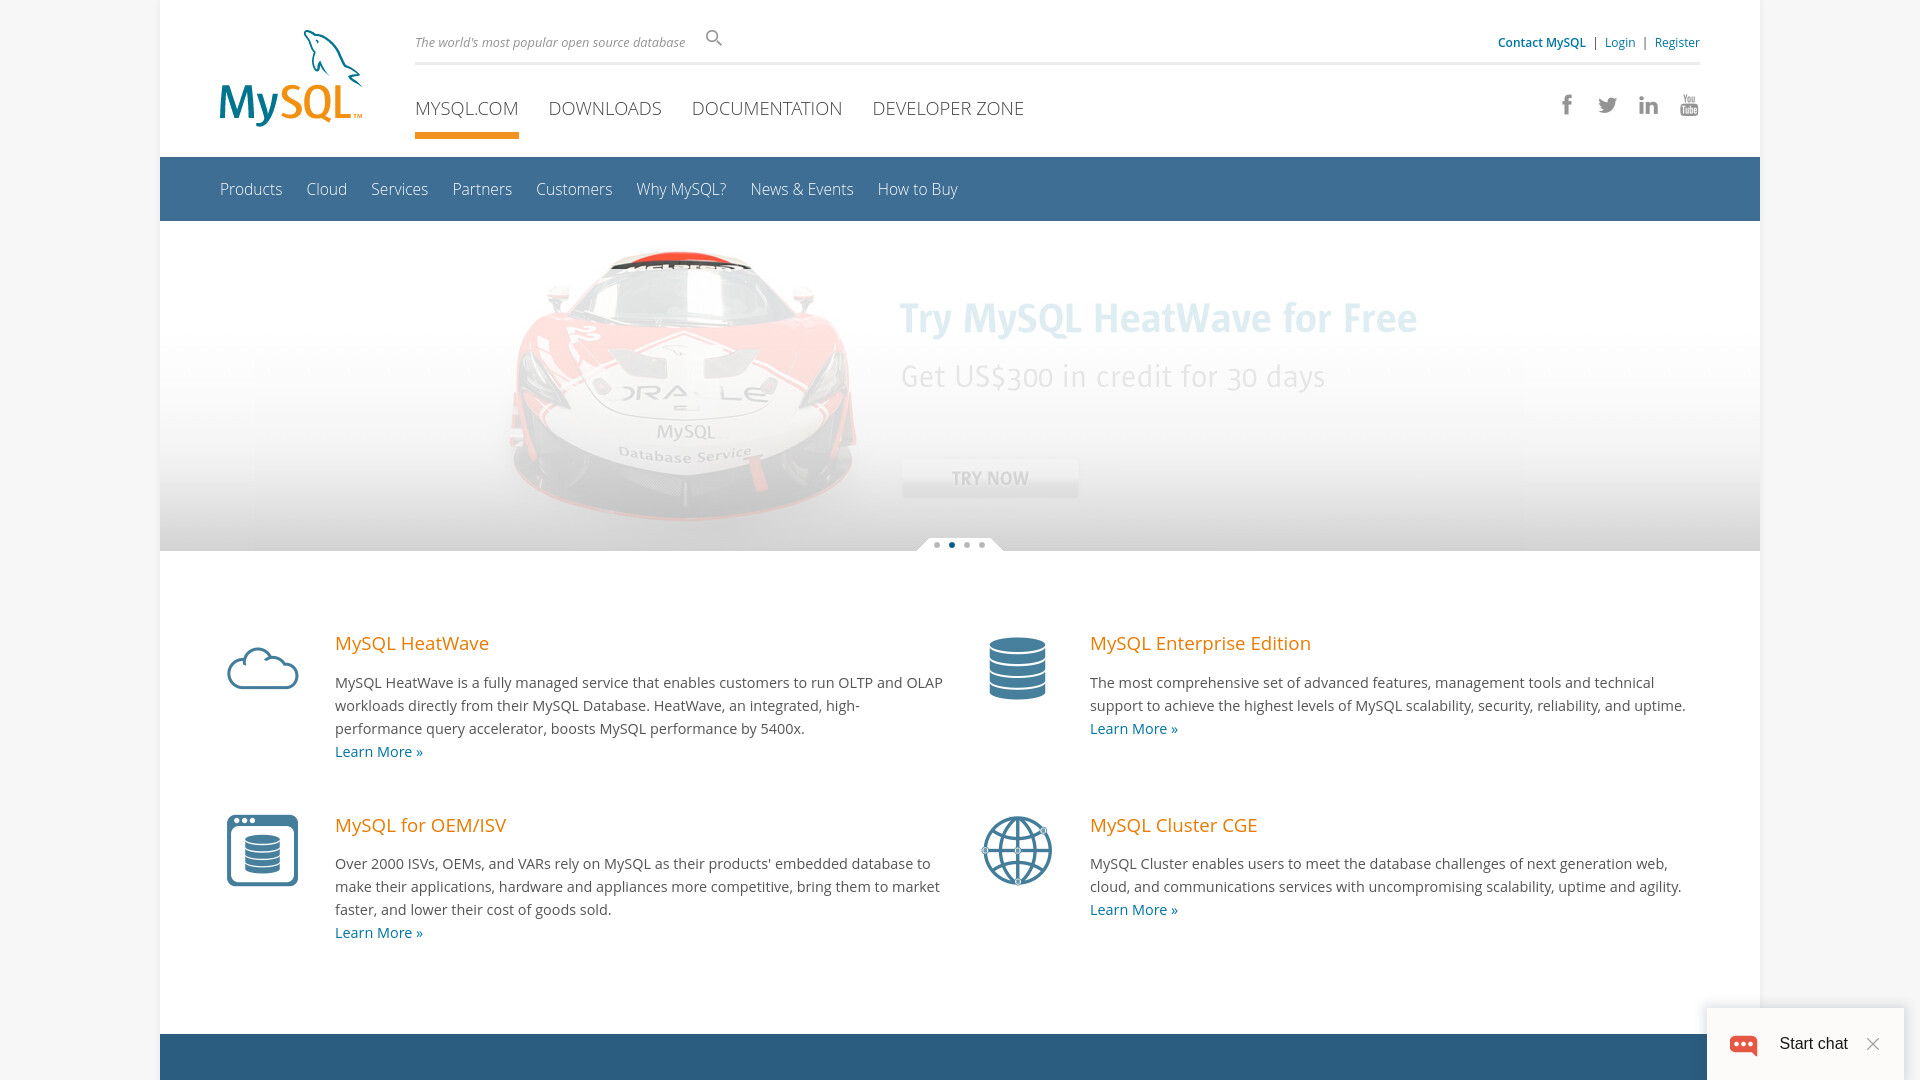Open the MySQL Enterprise Edition heading link

point(1200,644)
